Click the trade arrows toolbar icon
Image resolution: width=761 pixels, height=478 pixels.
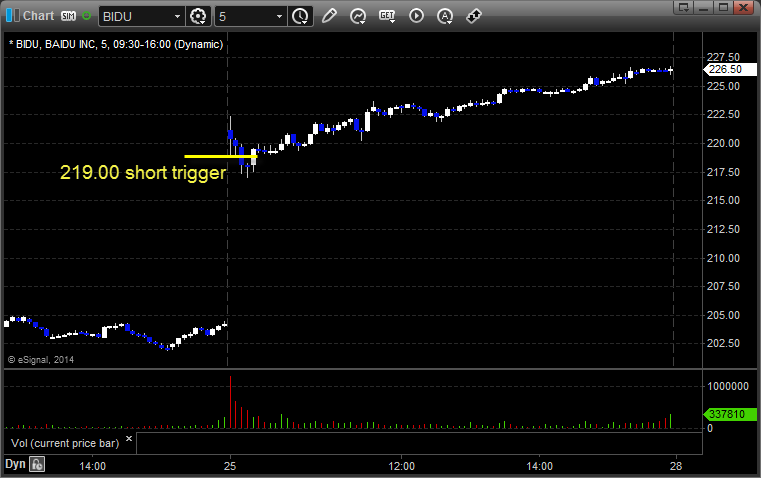(473, 16)
